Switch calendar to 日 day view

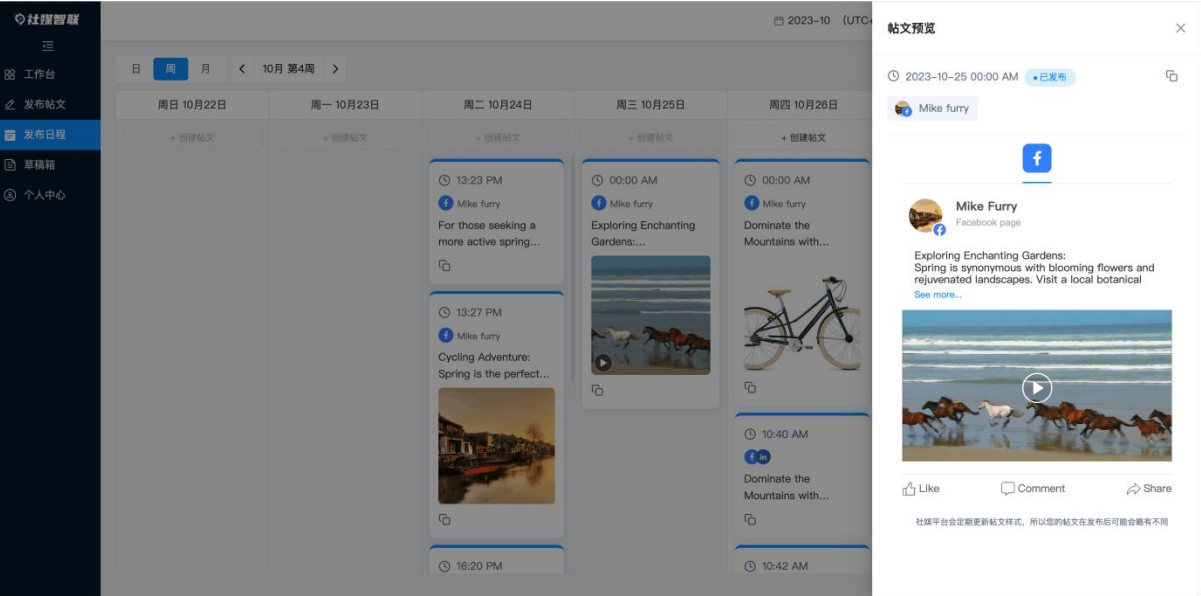tap(135, 69)
